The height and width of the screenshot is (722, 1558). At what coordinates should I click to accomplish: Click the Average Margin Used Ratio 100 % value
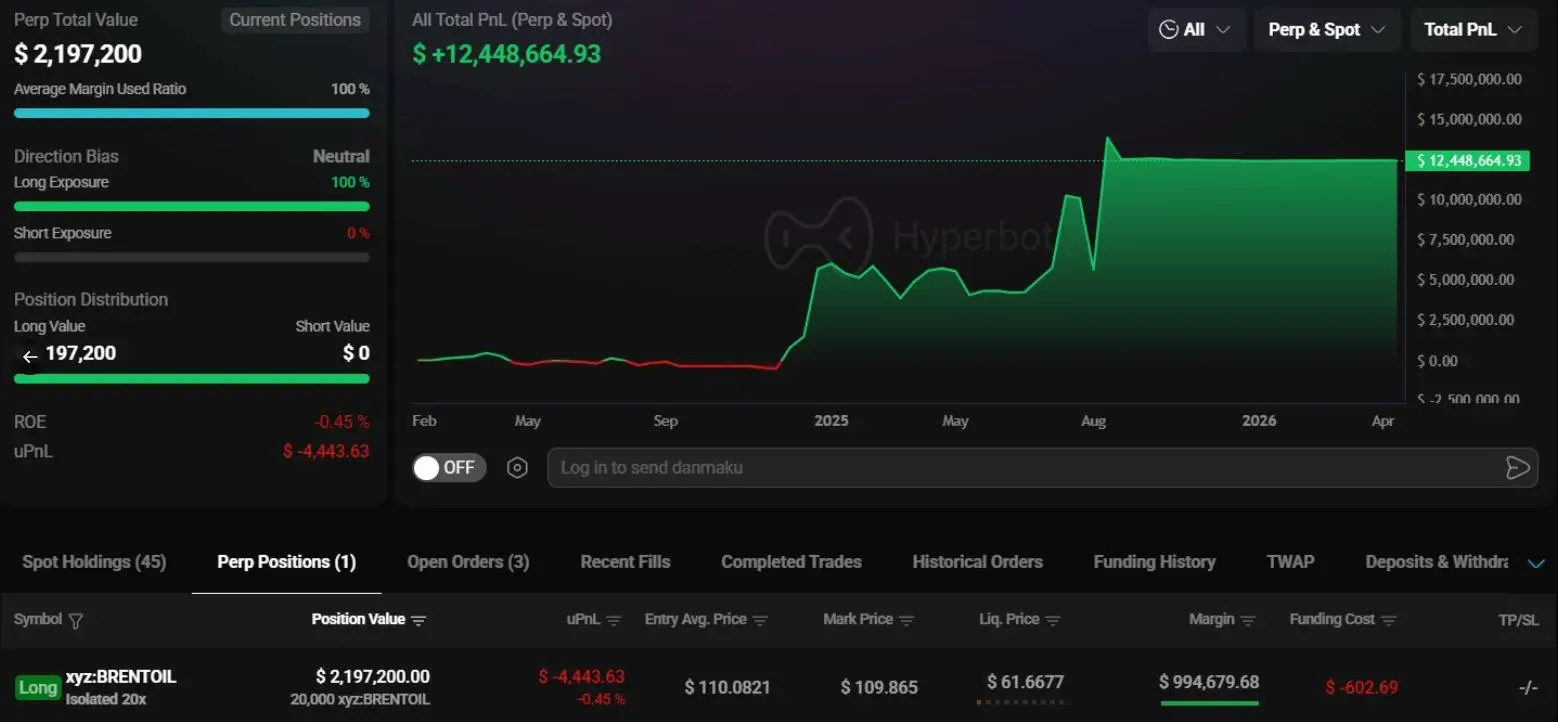(x=350, y=89)
